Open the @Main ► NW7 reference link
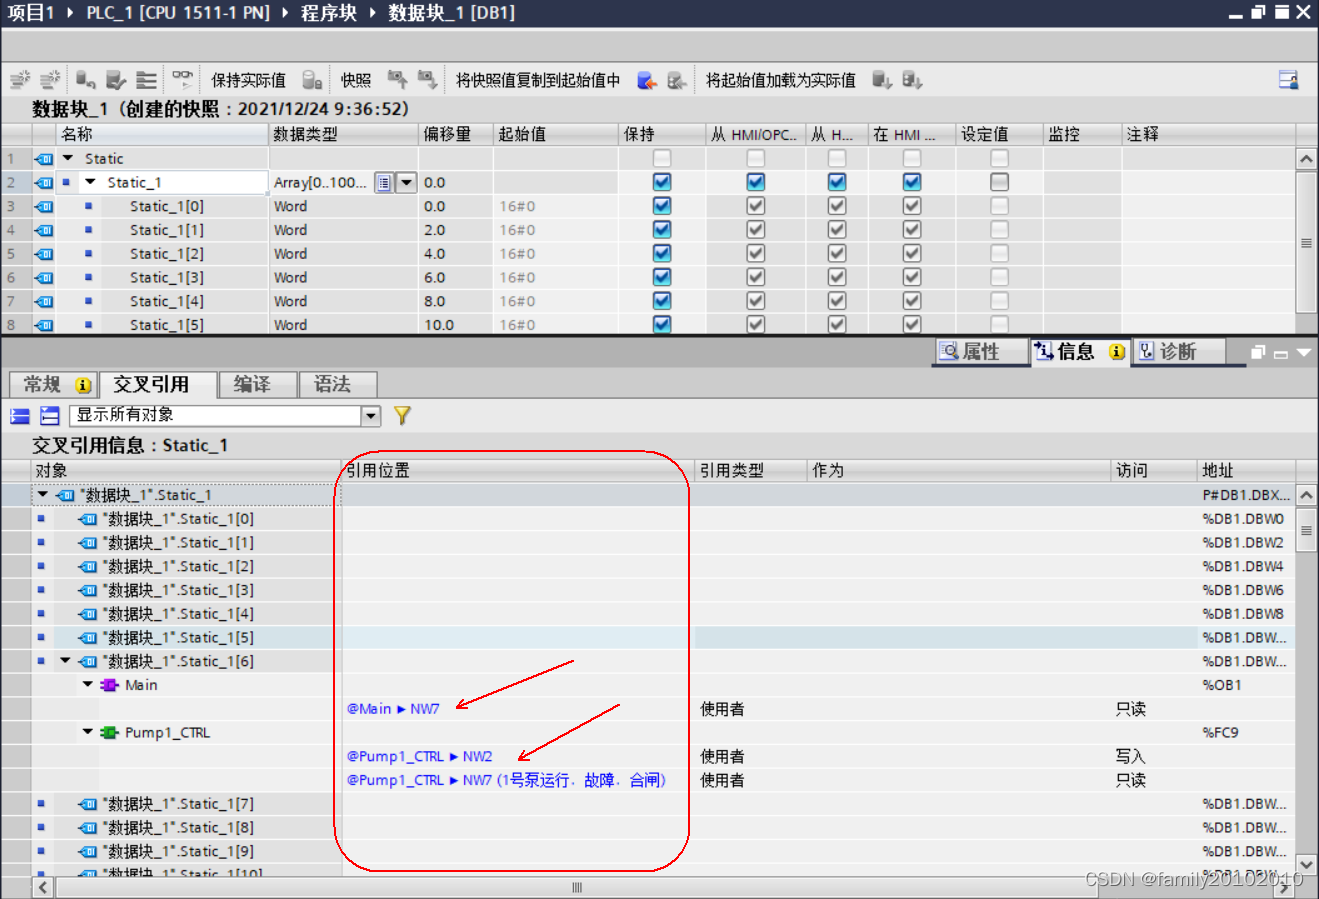 [393, 709]
